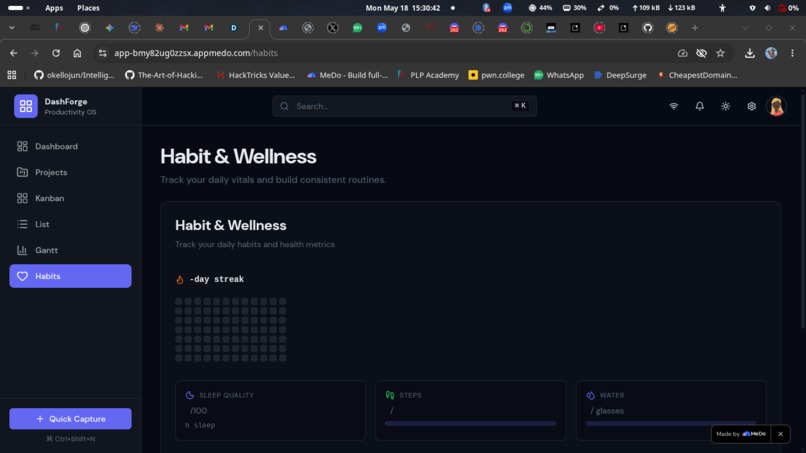
Task: Open the browser profile avatar
Action: 771,53
